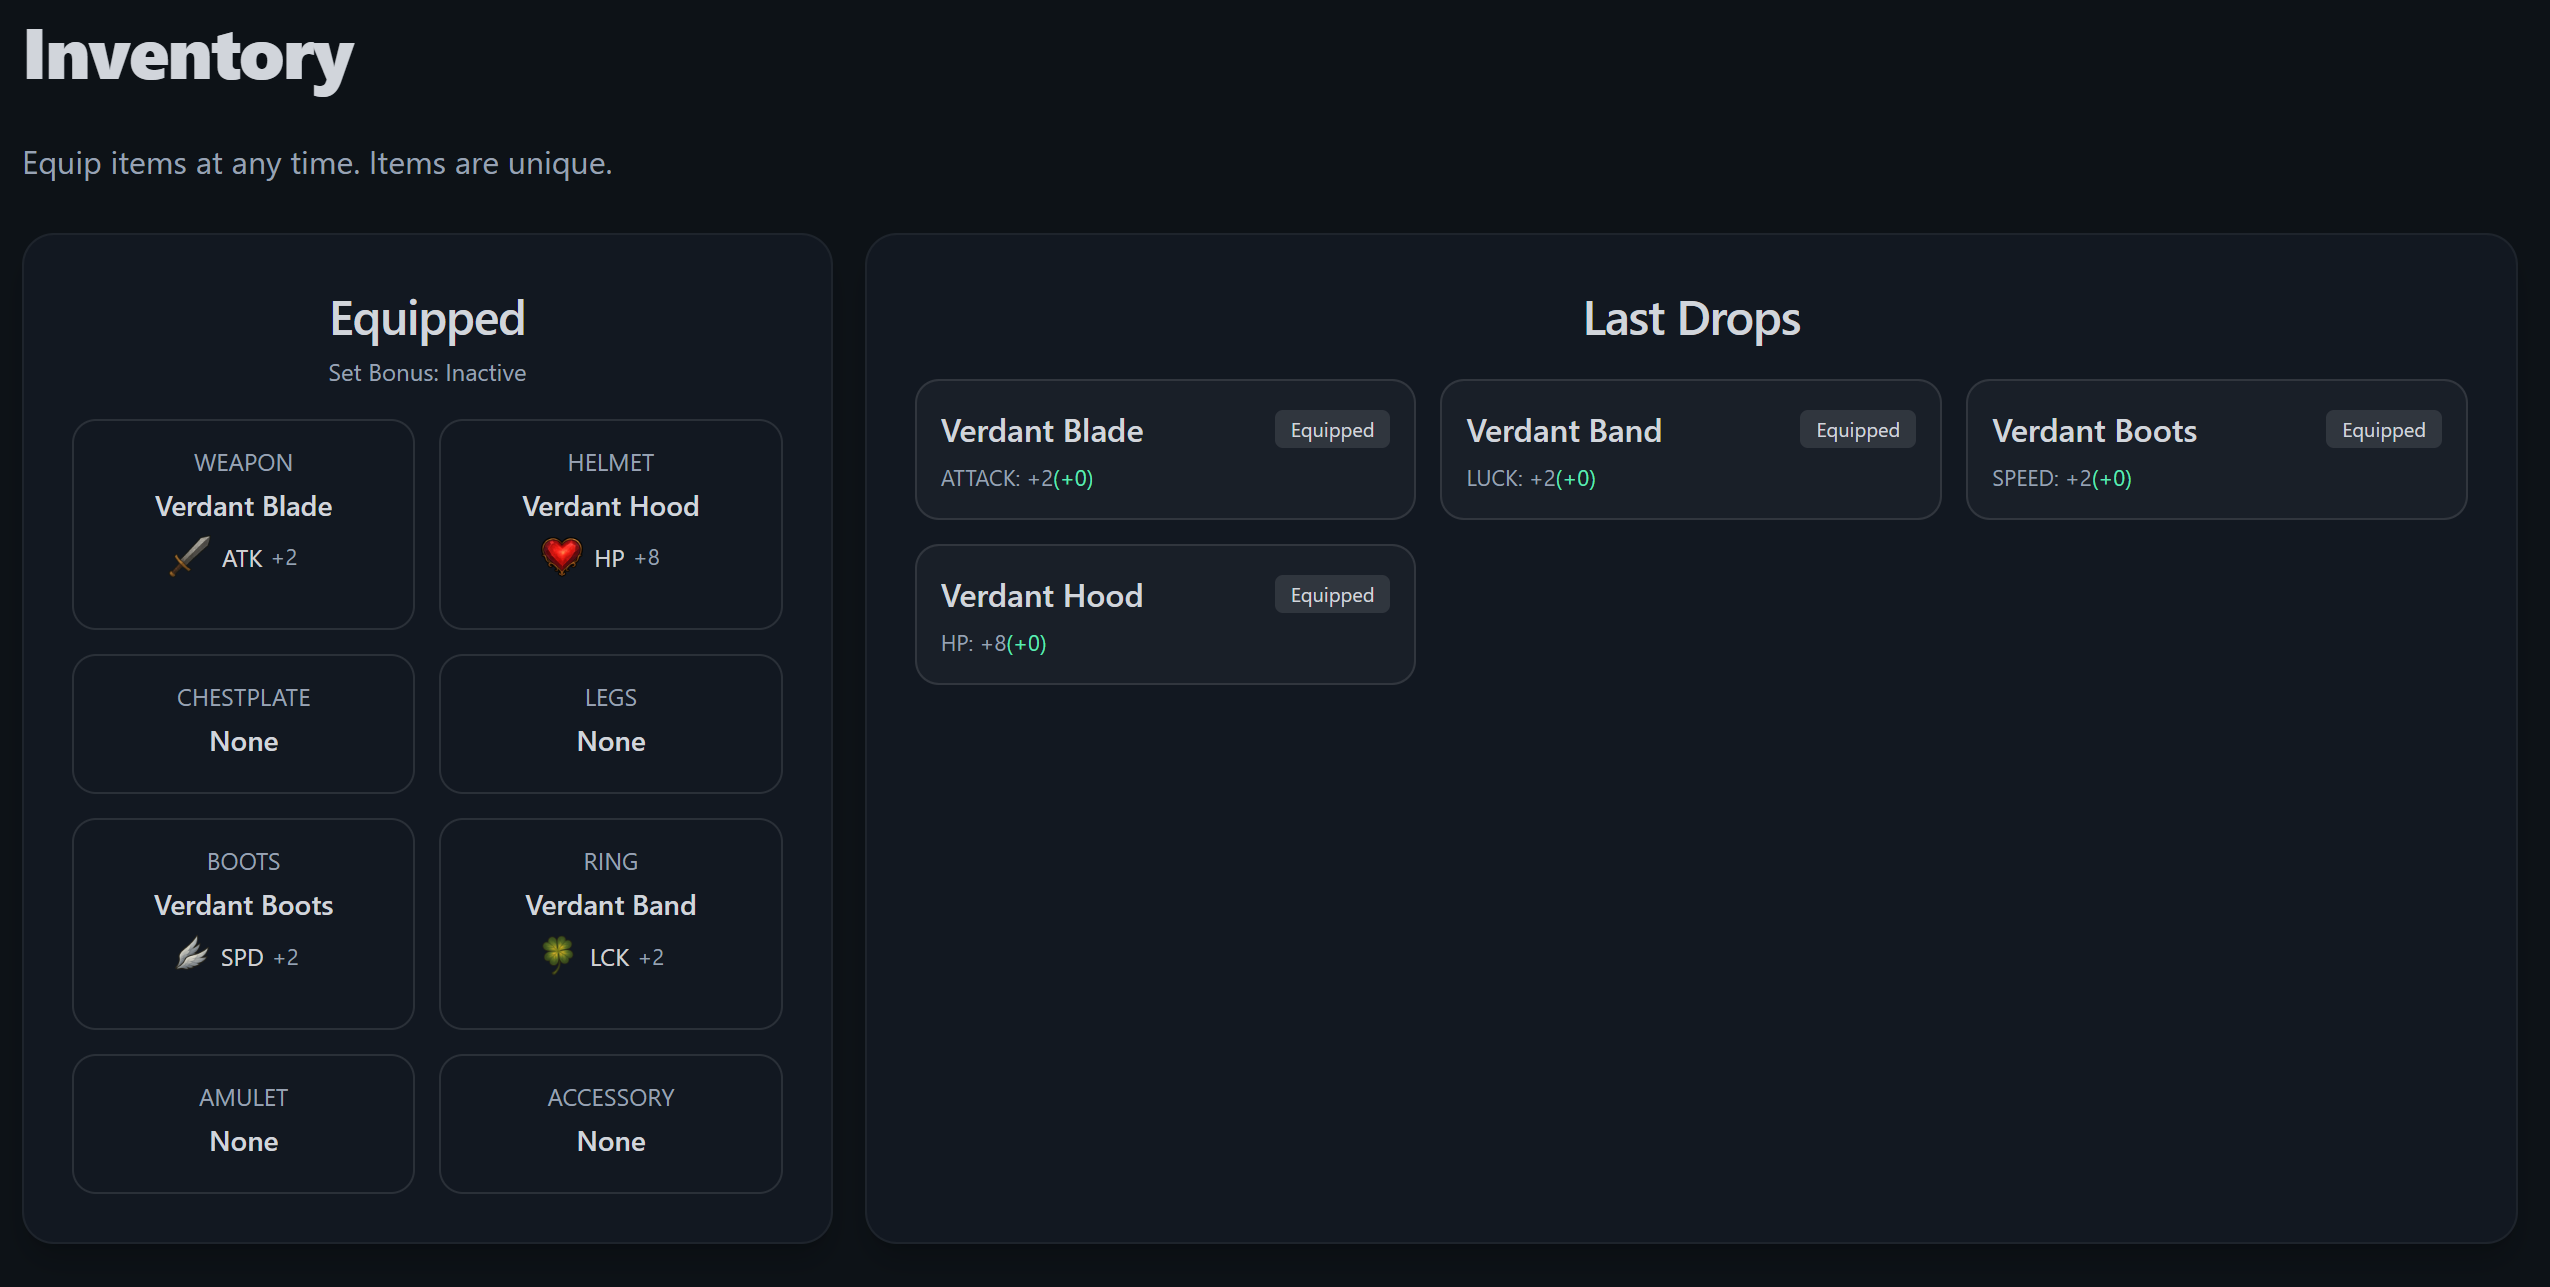This screenshot has width=2550, height=1287.
Task: Toggle Equipped badge on Verdant Band drop
Action: tap(1857, 430)
